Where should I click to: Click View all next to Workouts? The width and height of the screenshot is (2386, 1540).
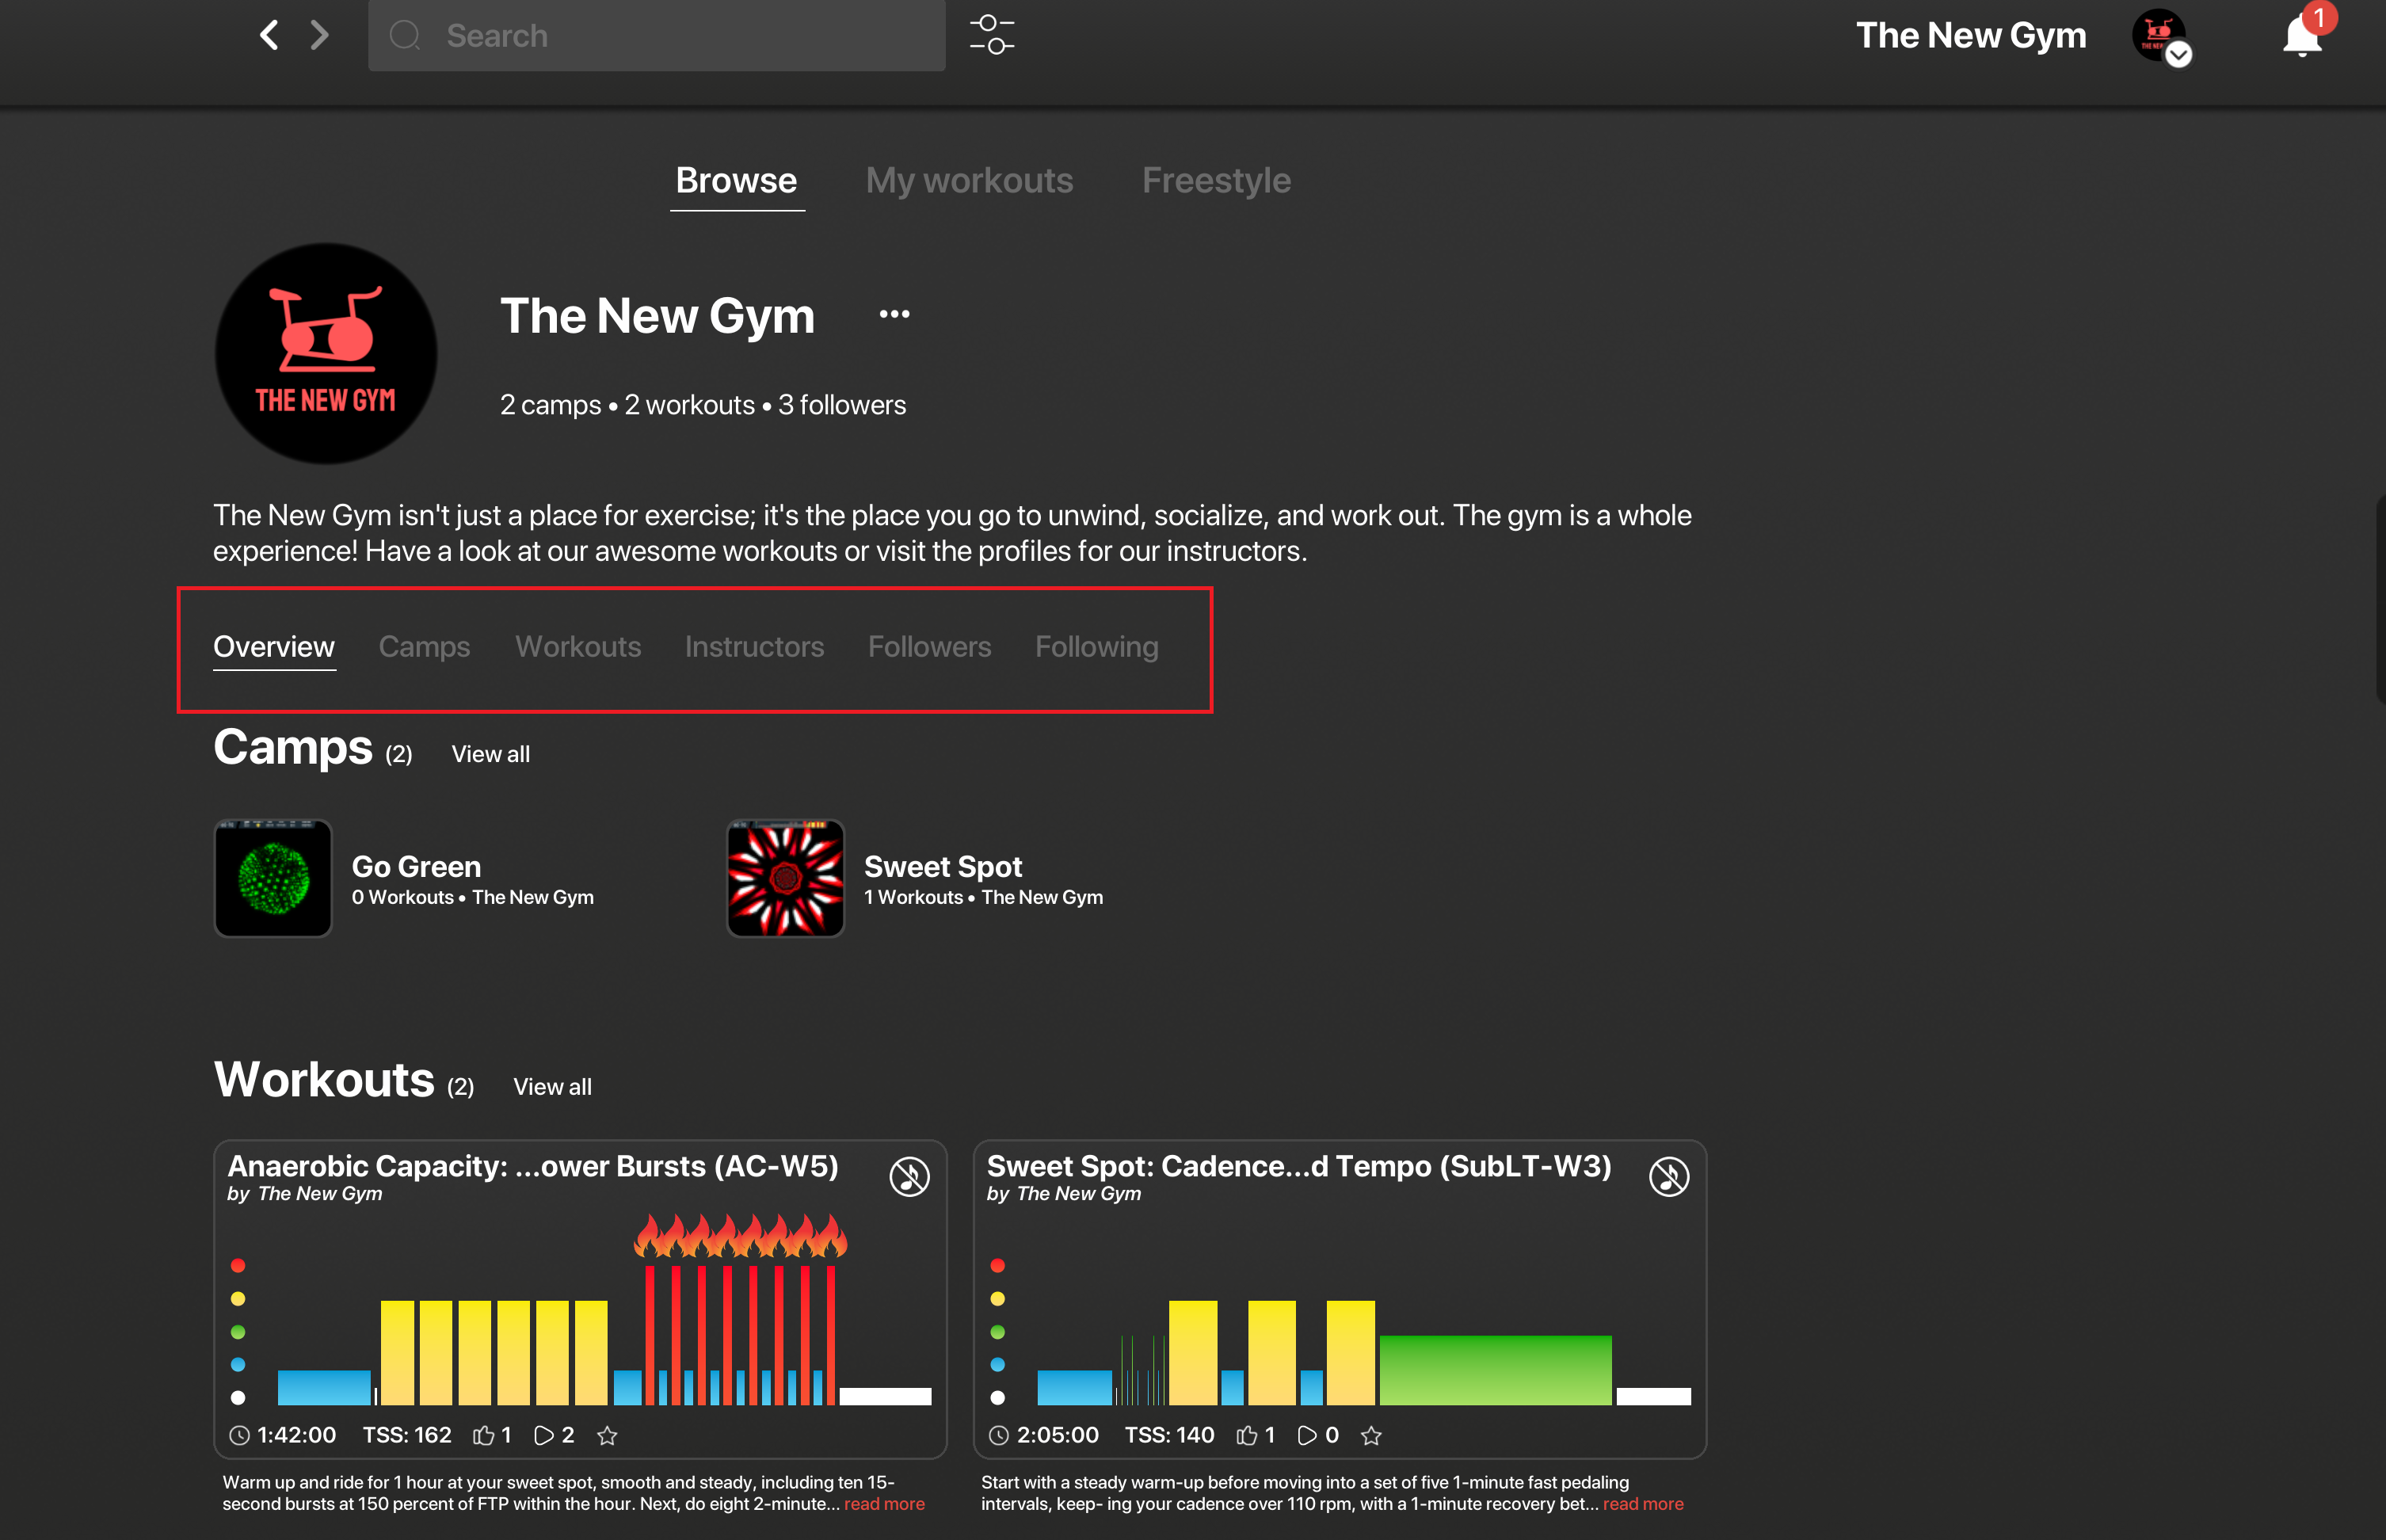[x=552, y=1087]
